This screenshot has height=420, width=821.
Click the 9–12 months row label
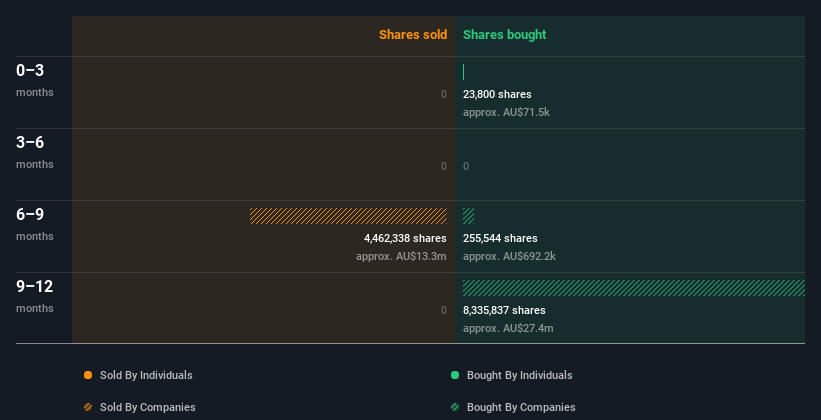point(35,296)
